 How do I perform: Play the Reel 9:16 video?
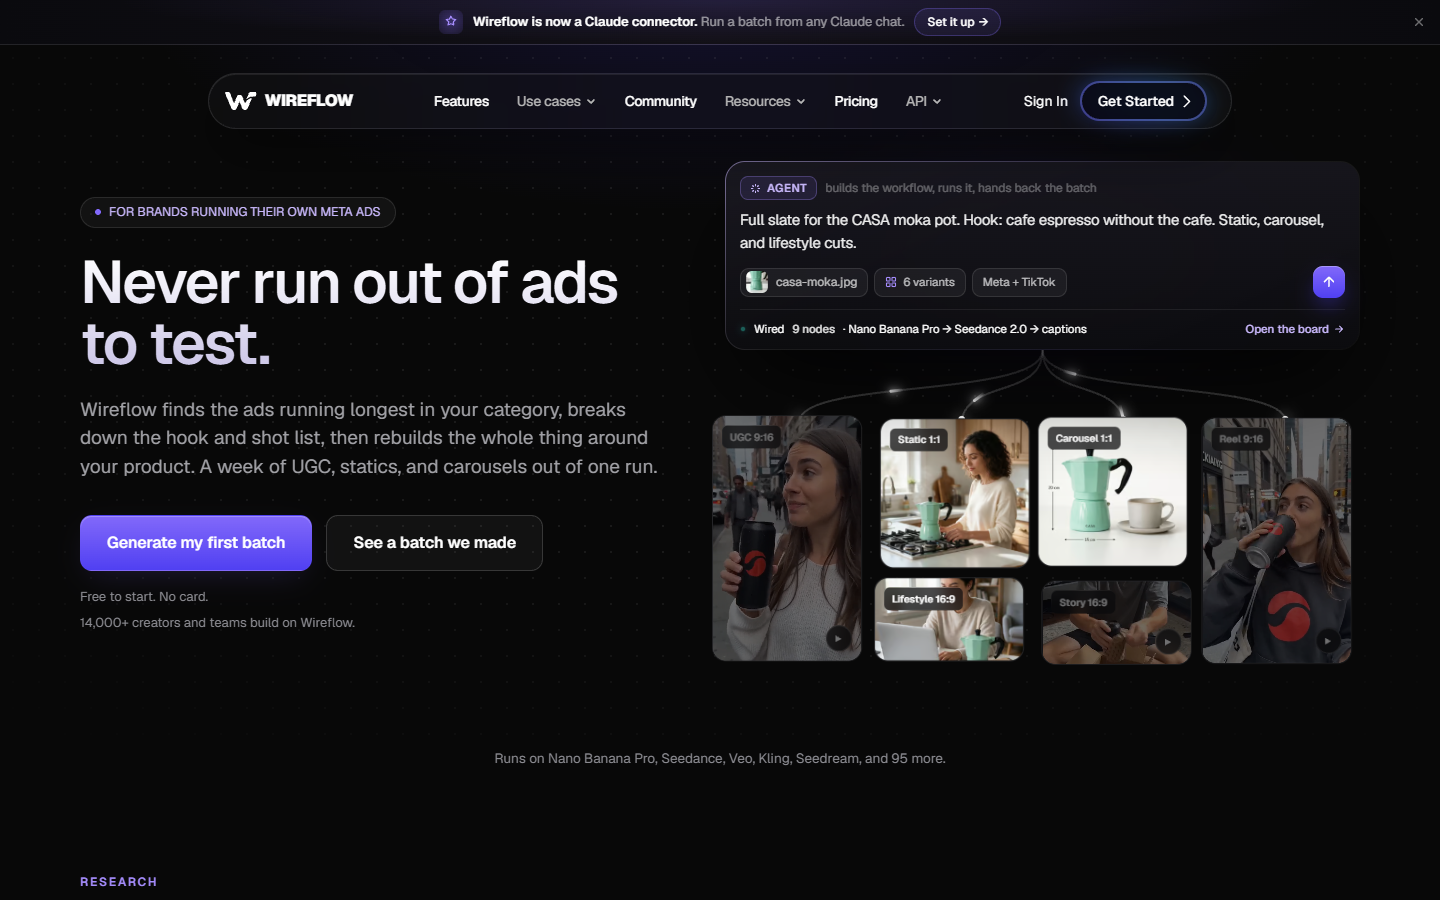[x=1327, y=641]
